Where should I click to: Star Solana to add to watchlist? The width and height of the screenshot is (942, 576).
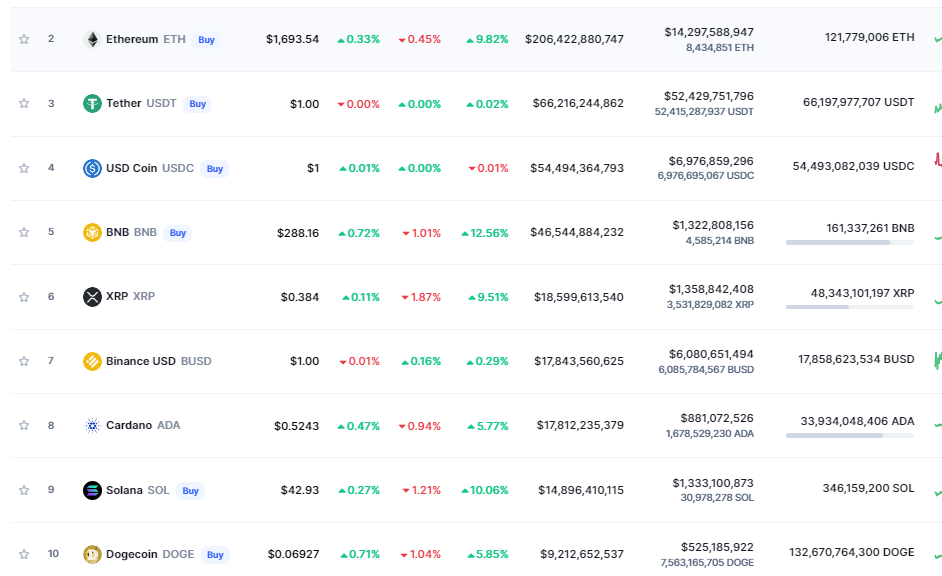tap(24, 490)
